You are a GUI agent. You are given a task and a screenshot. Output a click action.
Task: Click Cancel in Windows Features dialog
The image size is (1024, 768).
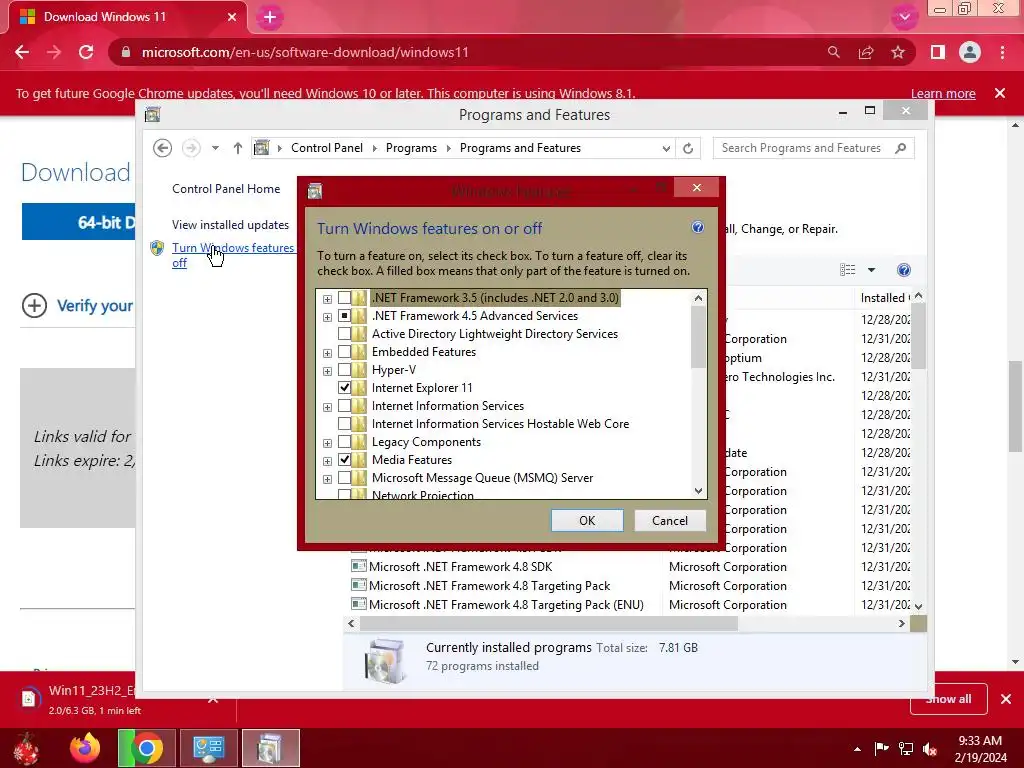tap(669, 520)
